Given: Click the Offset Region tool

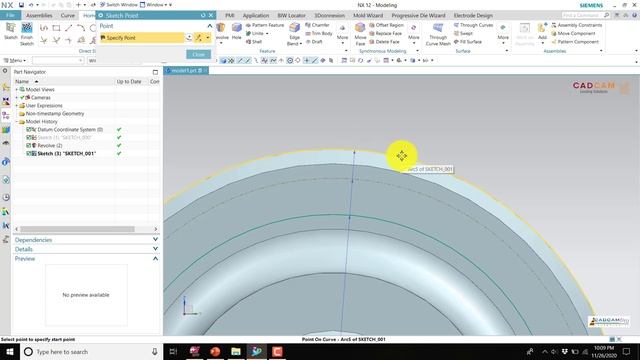Looking at the screenshot, I should [386, 25].
